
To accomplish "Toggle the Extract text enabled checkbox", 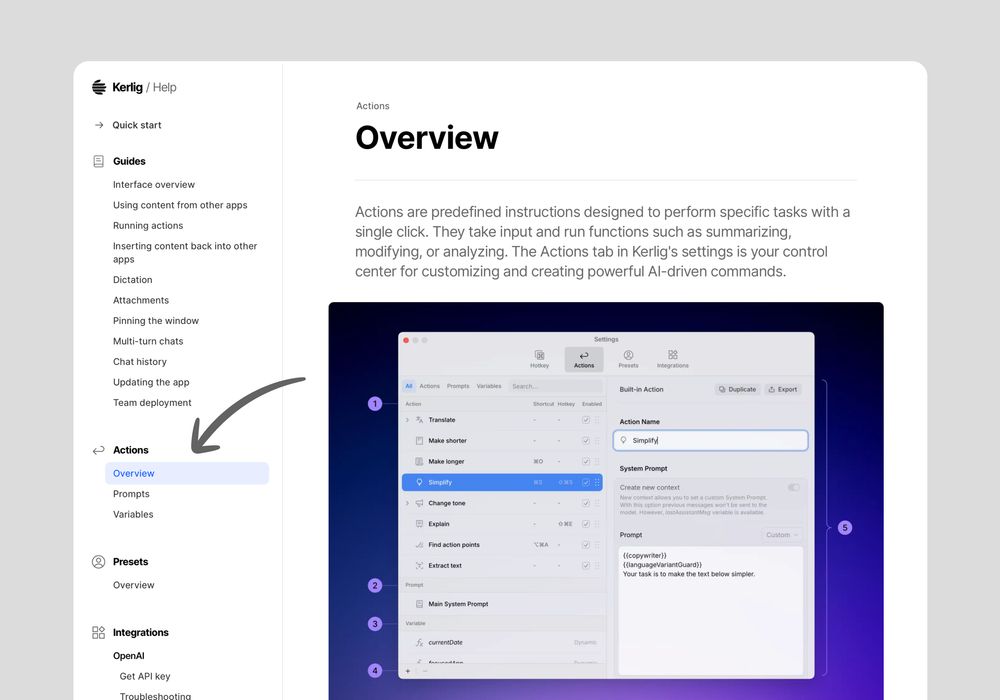I will coord(585,565).
